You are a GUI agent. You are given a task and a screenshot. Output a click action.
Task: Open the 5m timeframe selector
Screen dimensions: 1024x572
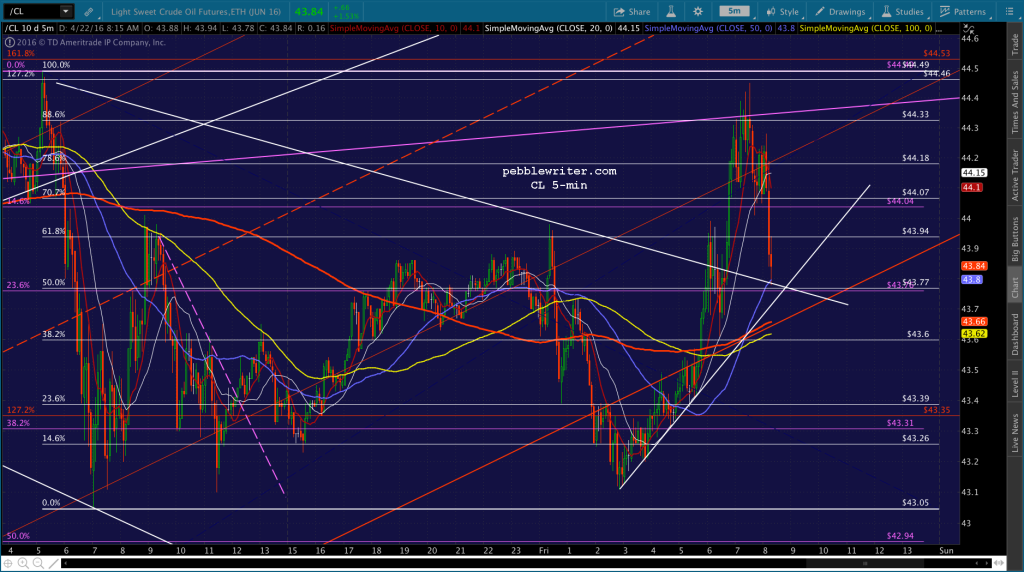(734, 11)
